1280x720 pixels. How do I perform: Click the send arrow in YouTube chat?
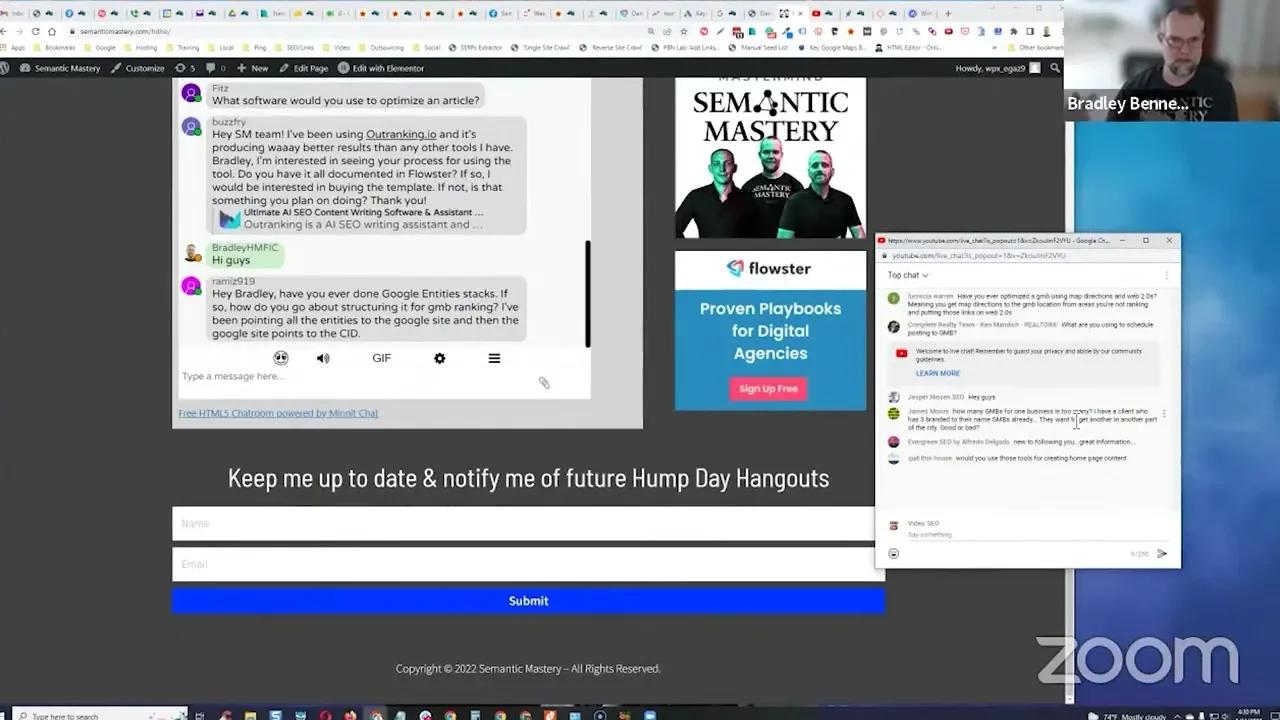pyautogui.click(x=1162, y=553)
